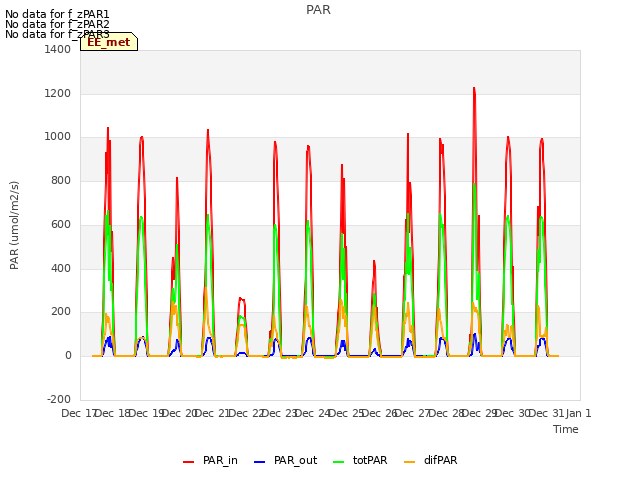Click the Jan 1 x-axis tick label
640x480 pixels.
click(578, 413)
